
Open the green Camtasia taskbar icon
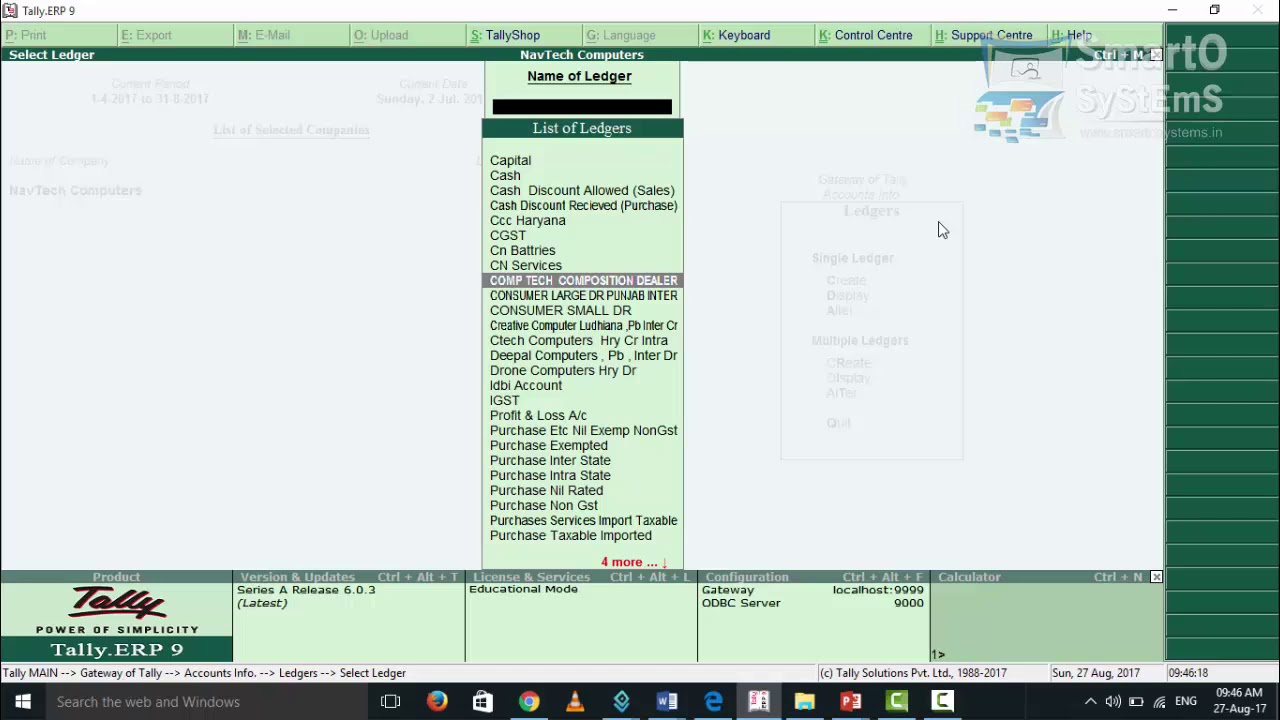click(897, 701)
